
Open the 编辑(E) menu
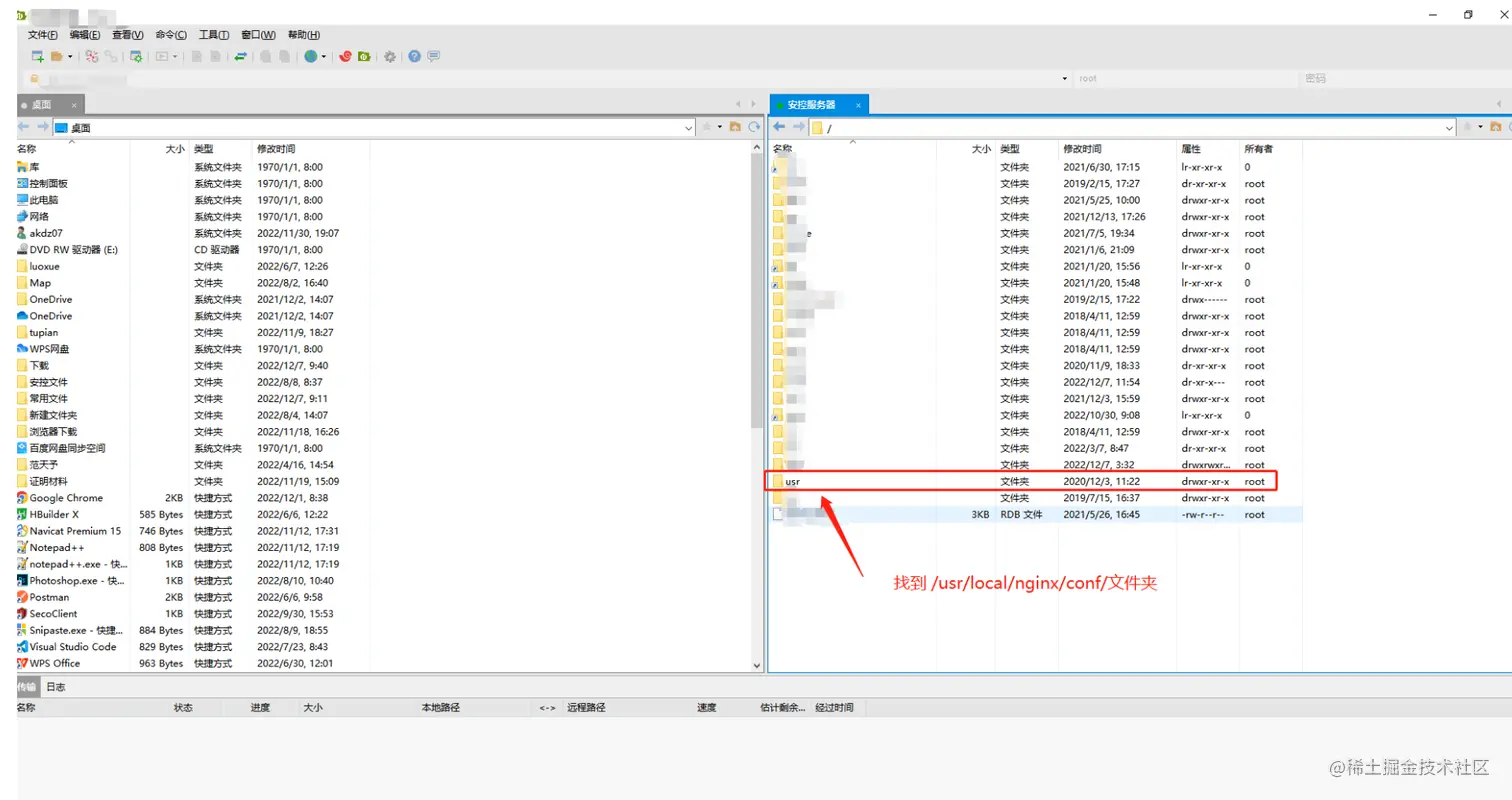point(85,35)
